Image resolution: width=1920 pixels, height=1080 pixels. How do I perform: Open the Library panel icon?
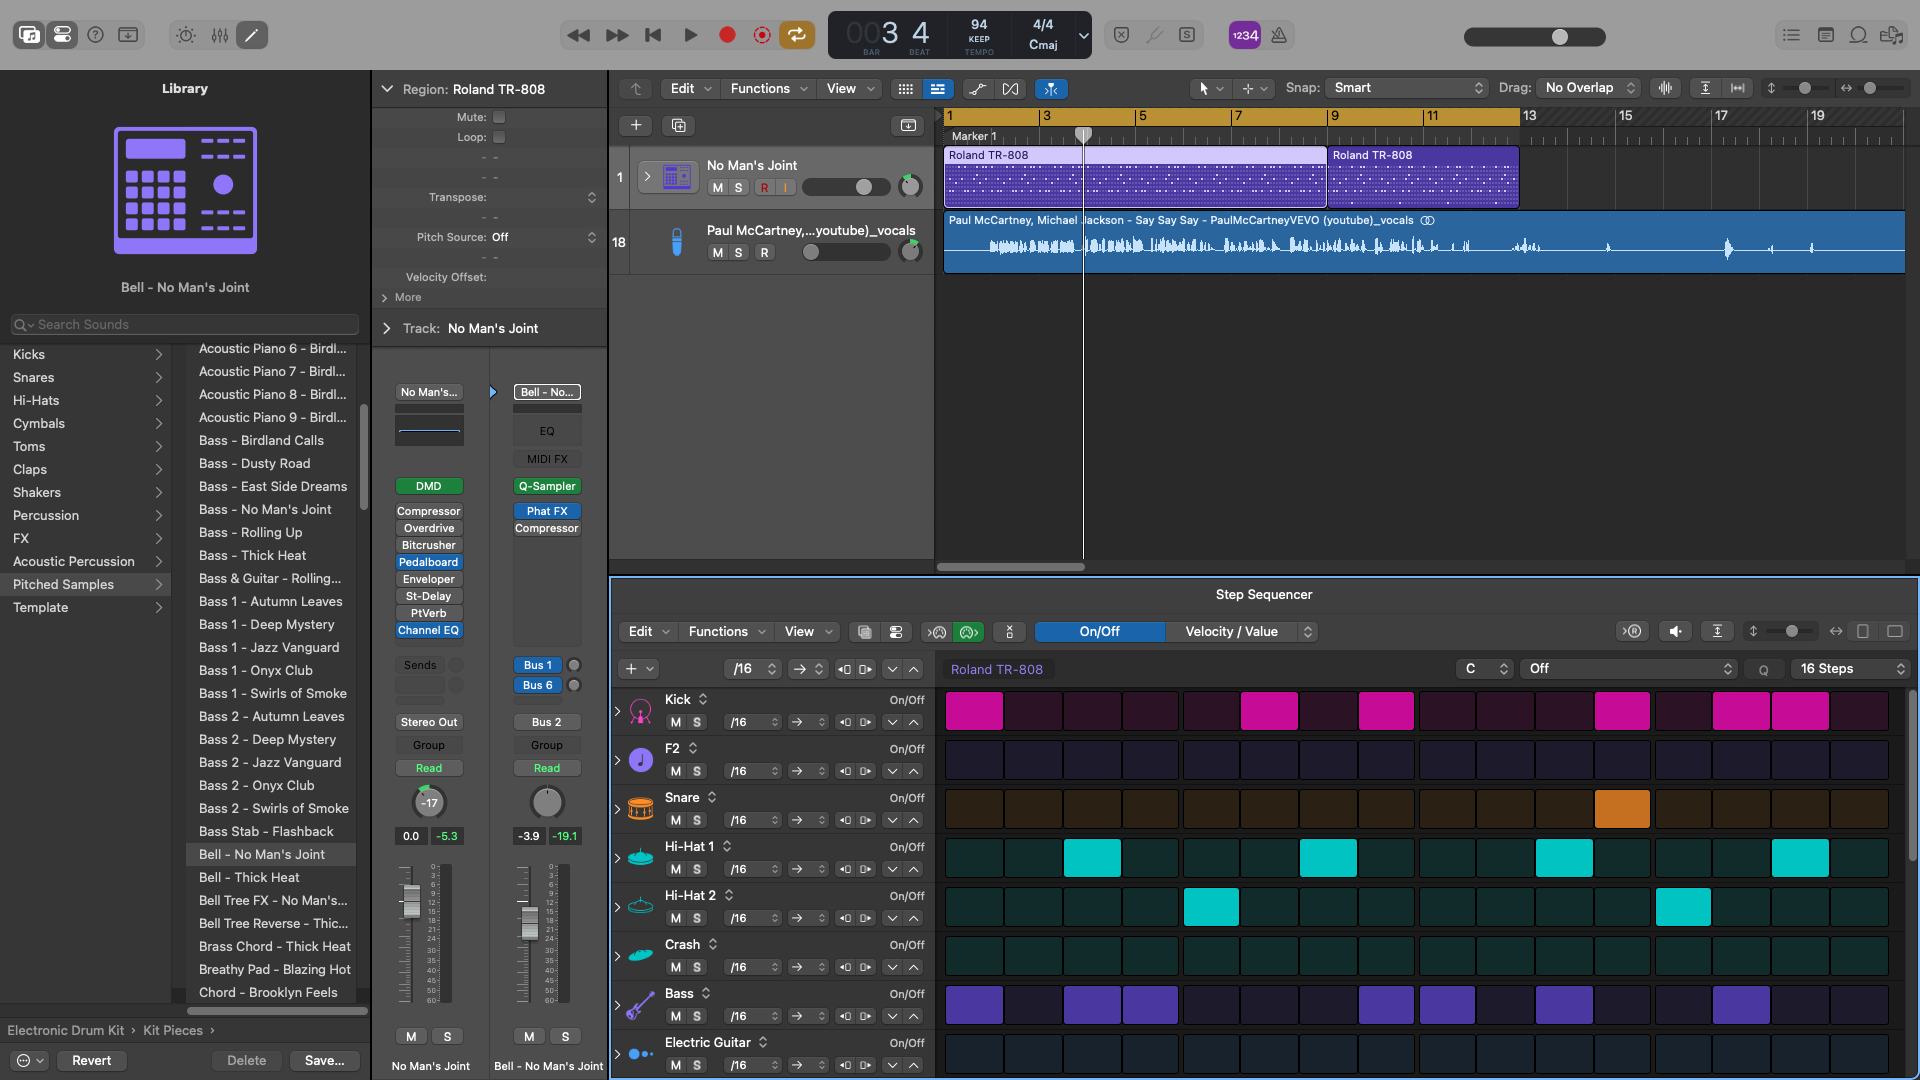coord(29,35)
